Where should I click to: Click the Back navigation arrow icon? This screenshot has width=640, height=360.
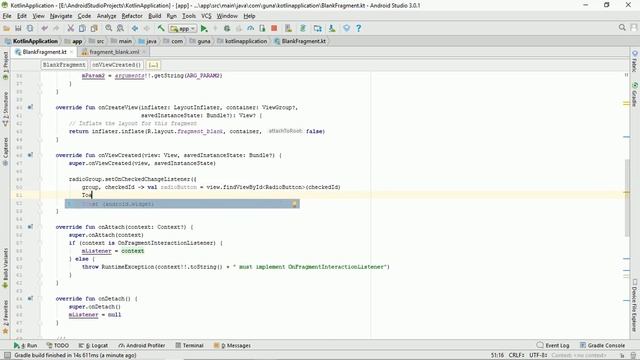coord(135,28)
